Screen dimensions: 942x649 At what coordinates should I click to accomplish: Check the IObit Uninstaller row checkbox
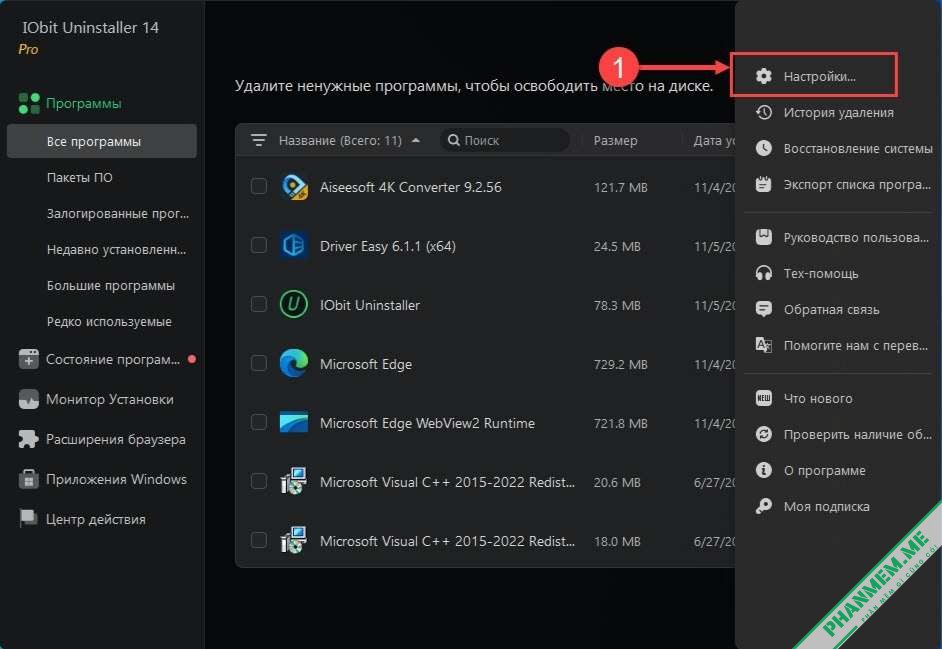point(259,304)
